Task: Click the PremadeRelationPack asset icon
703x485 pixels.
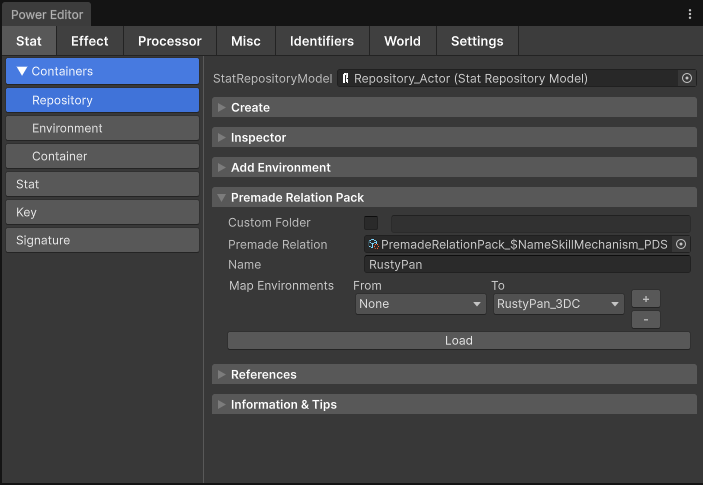Action: 373,244
